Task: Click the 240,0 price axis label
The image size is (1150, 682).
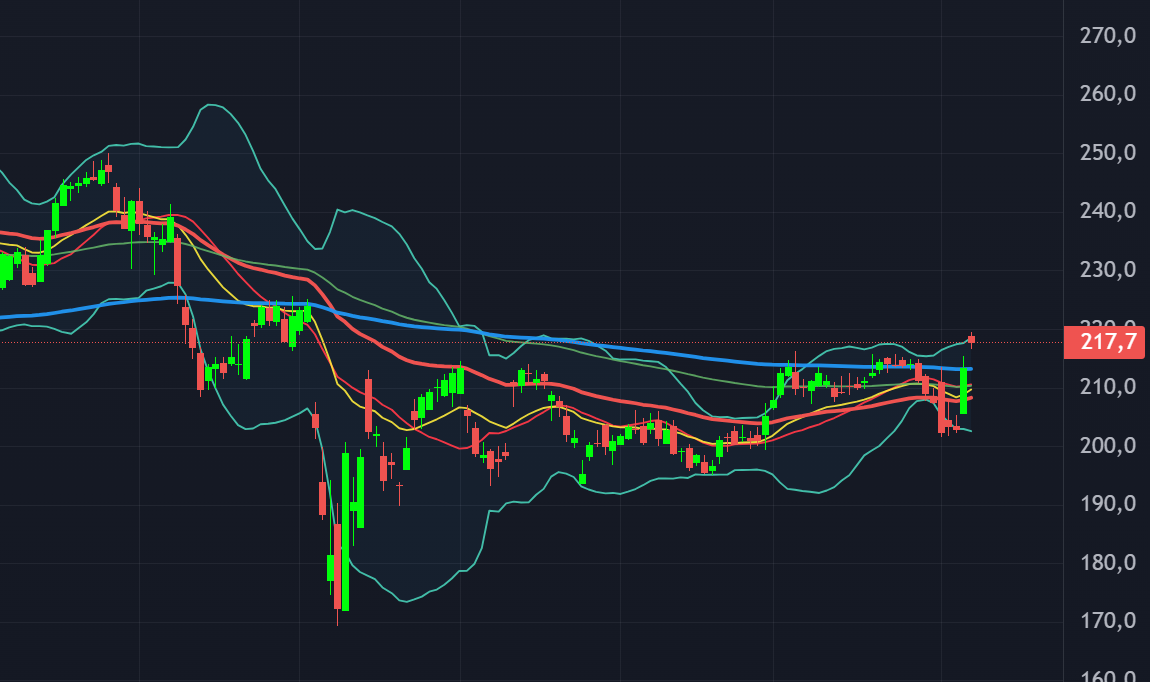Action: [x=1108, y=211]
